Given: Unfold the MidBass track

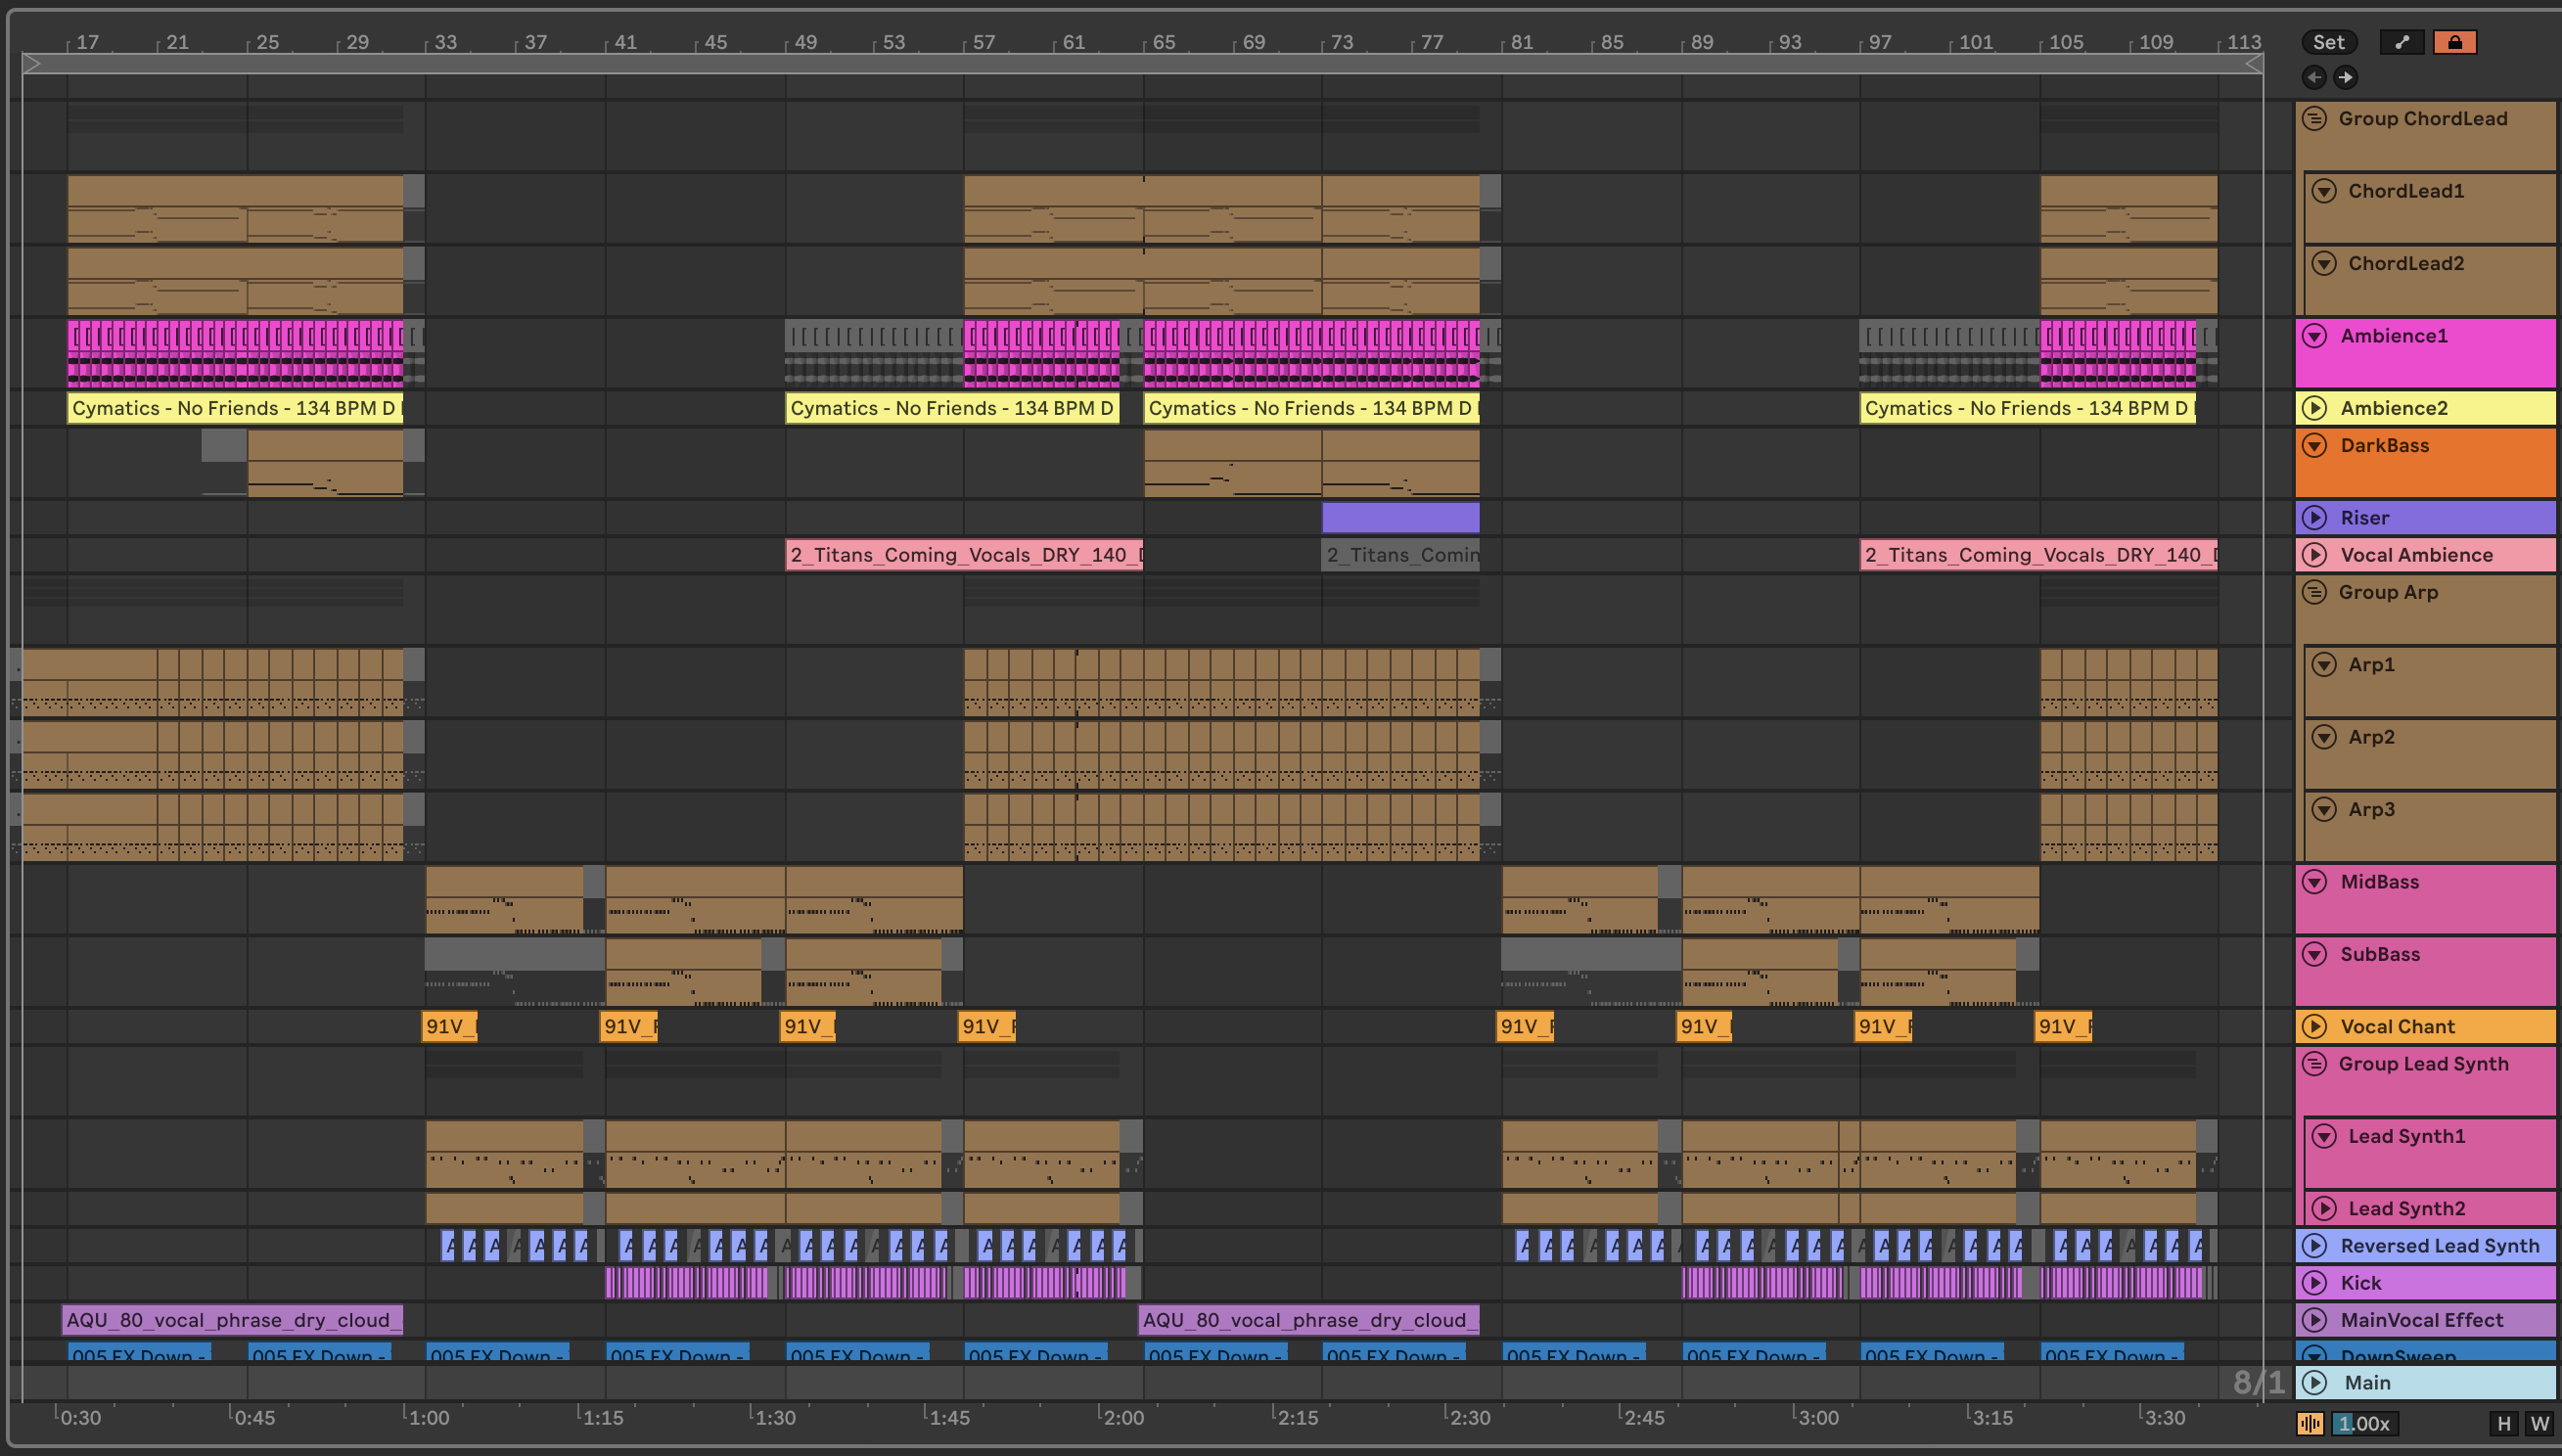Looking at the screenshot, I should click(2314, 882).
